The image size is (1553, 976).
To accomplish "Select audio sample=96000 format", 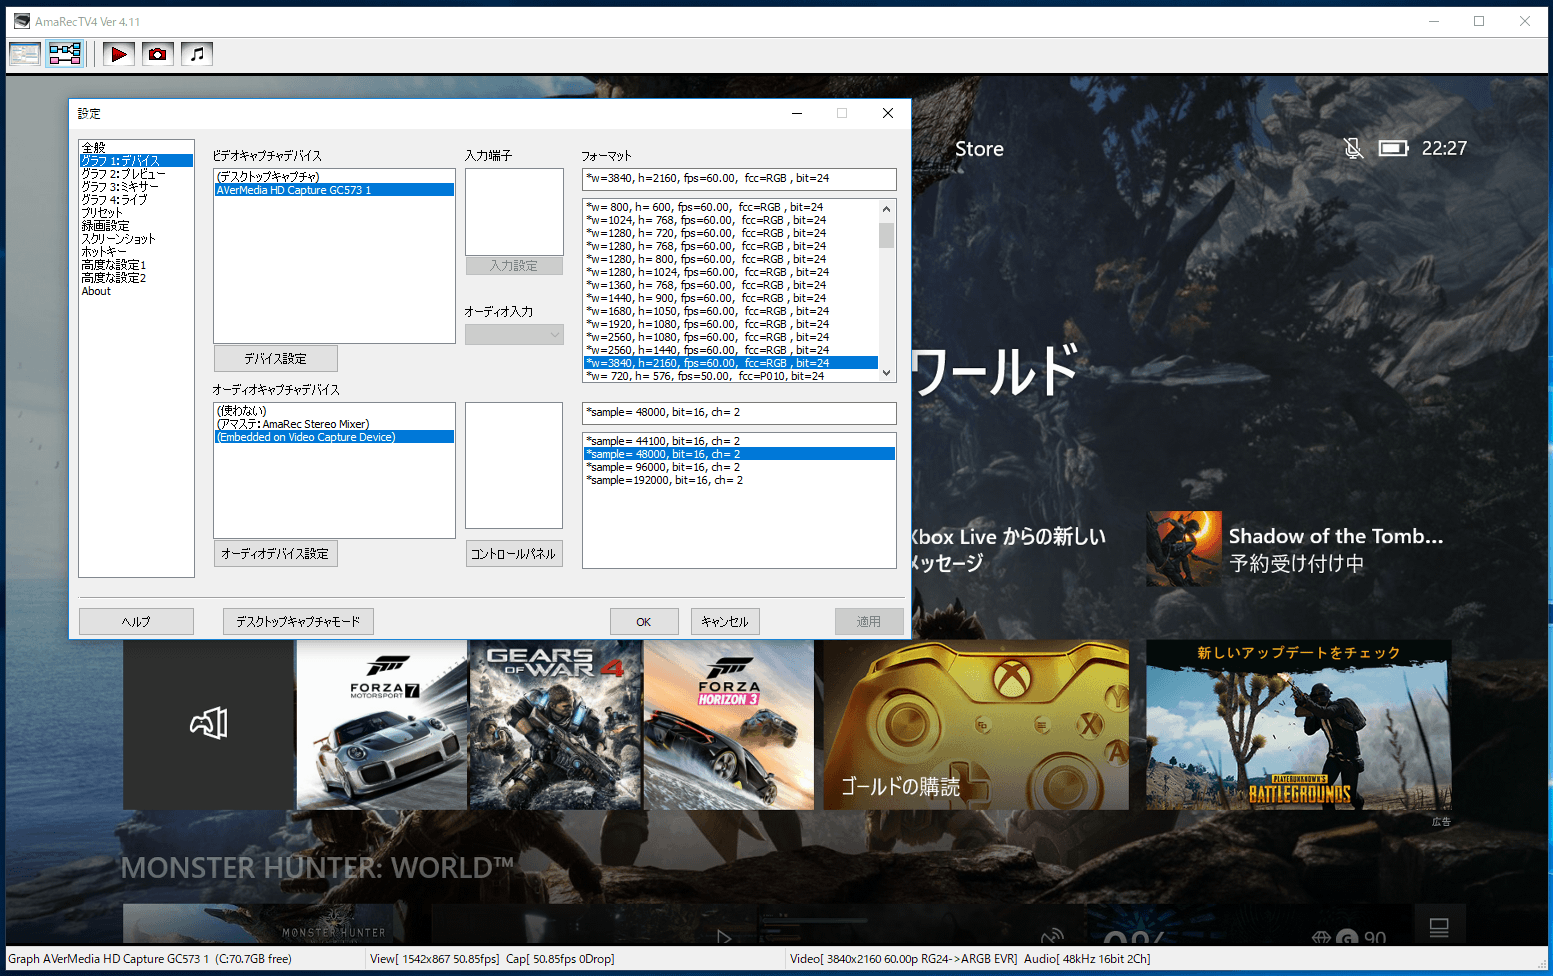I will pos(739,467).
